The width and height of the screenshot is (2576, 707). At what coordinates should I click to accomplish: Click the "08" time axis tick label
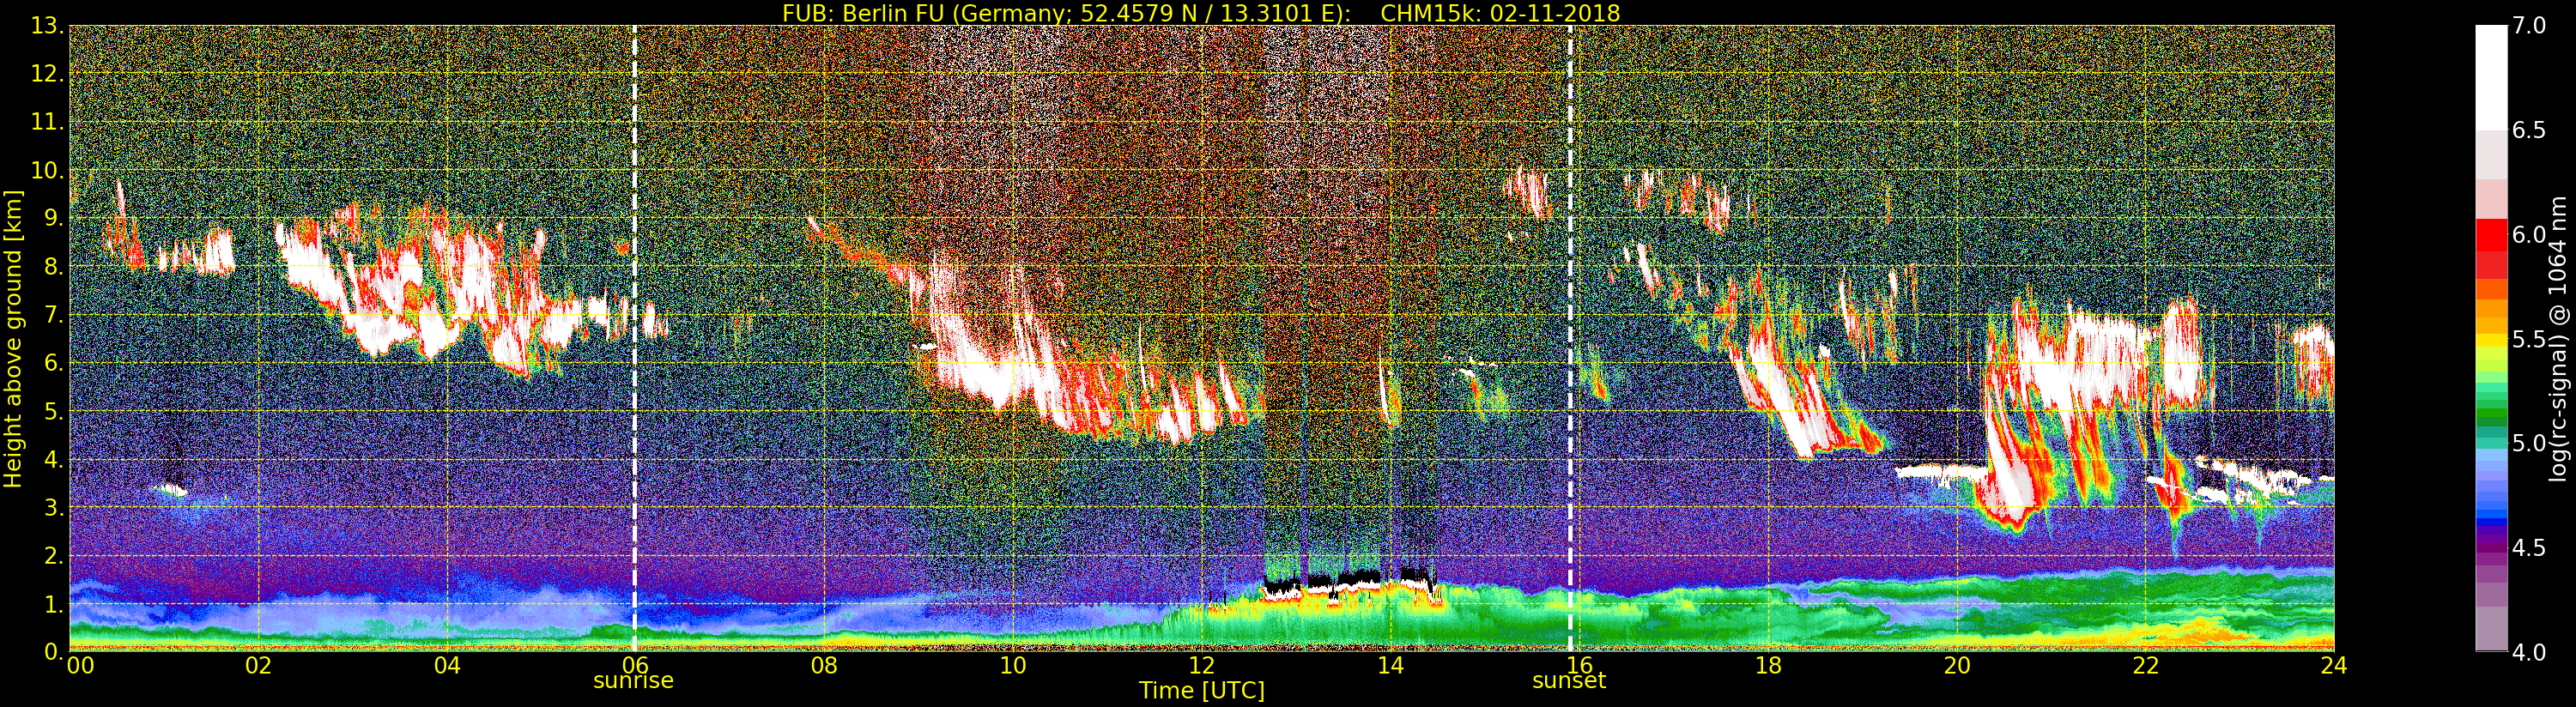click(824, 666)
